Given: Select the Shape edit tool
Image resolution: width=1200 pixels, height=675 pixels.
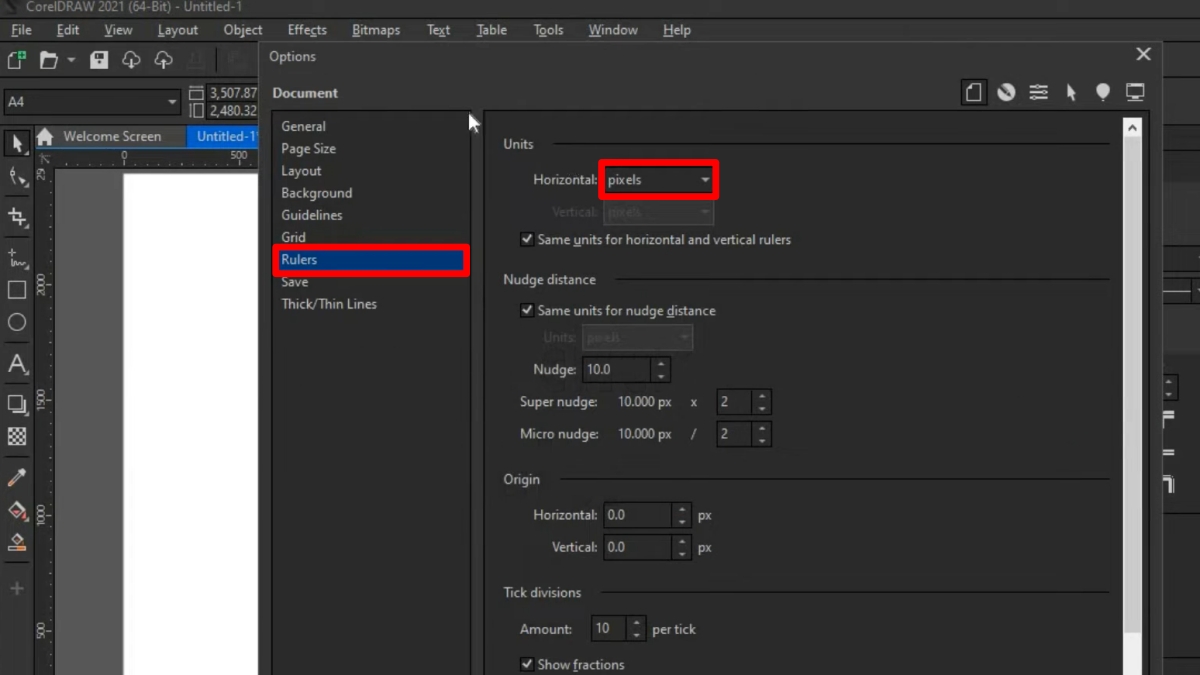Looking at the screenshot, I should [17, 178].
